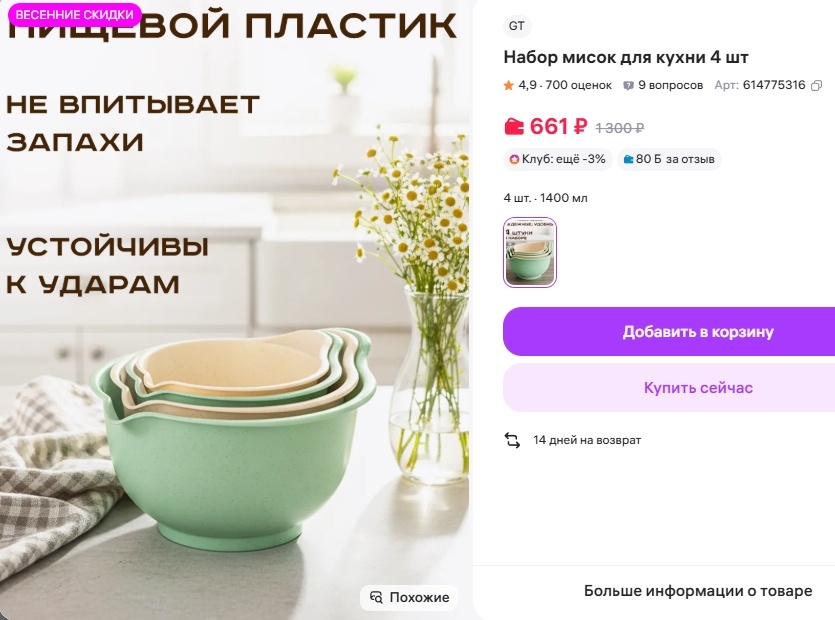Click the red wallet price icon
Screen dimensions: 835x620
[514, 127]
